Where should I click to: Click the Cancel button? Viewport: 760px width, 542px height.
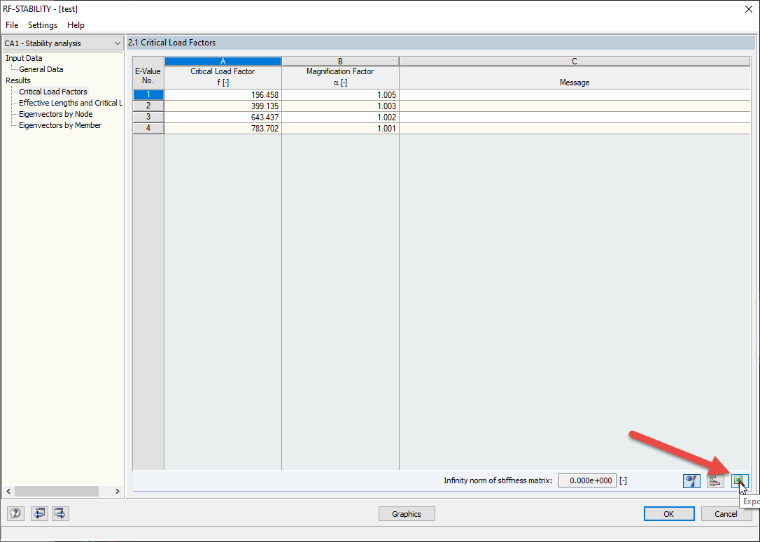pos(726,514)
